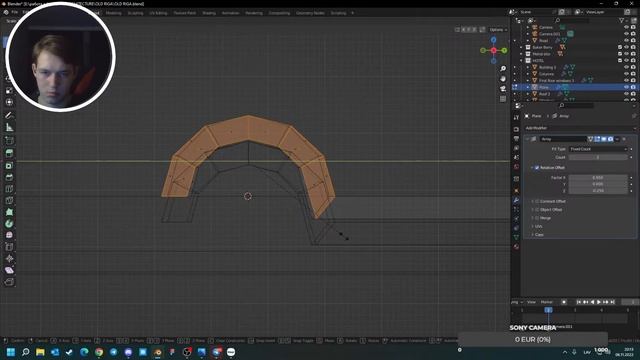Collapse the Array modifier panel

[527, 139]
